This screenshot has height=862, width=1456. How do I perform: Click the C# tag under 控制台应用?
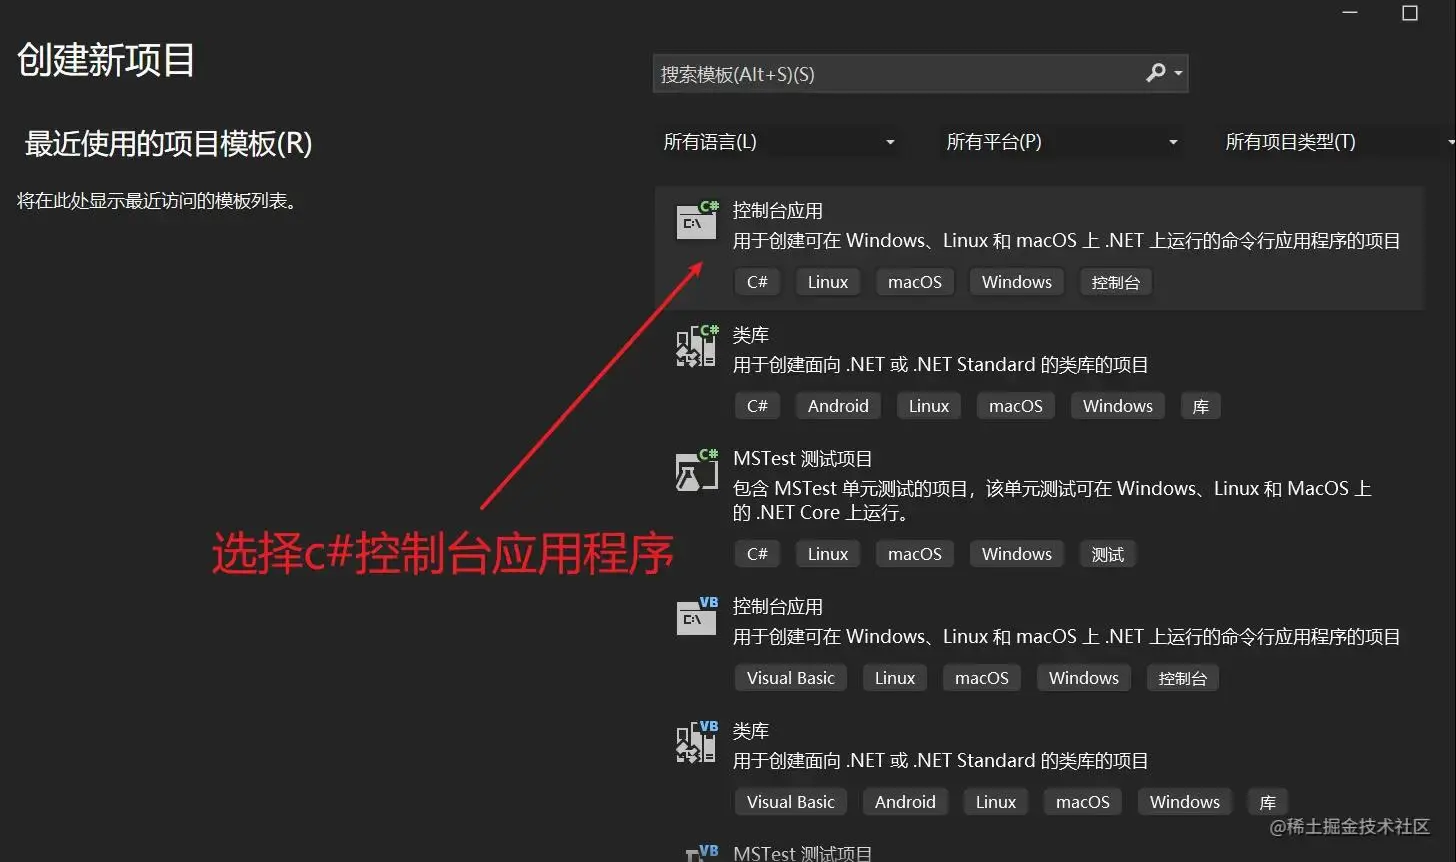(x=757, y=281)
